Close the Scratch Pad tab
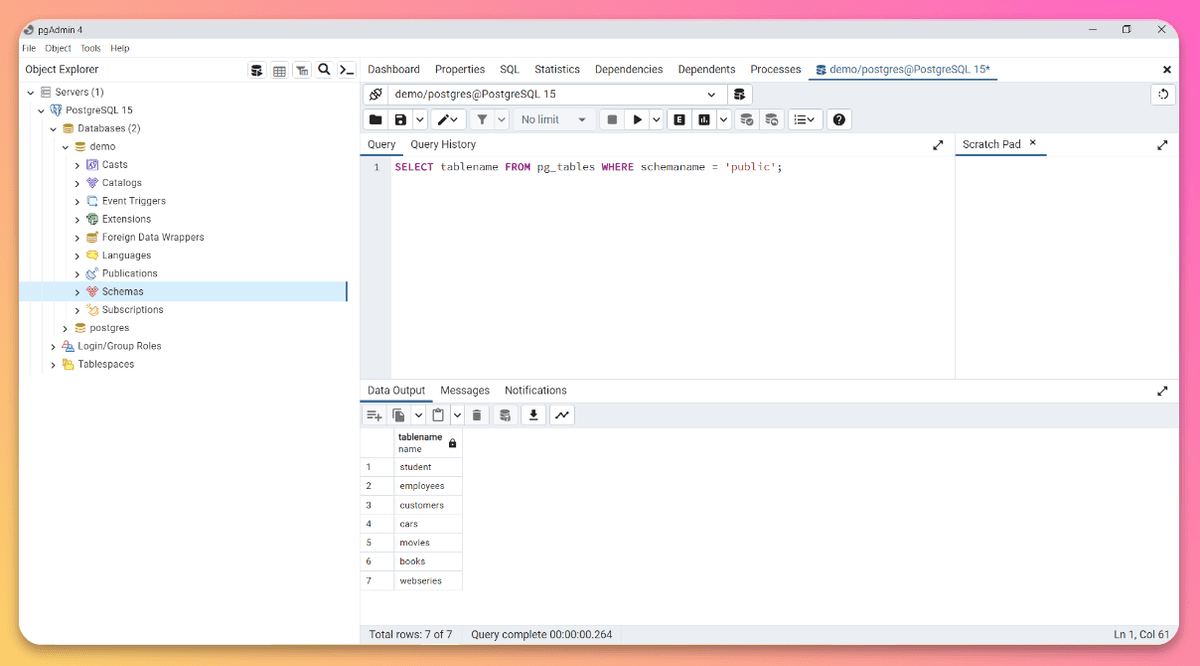 click(1033, 143)
